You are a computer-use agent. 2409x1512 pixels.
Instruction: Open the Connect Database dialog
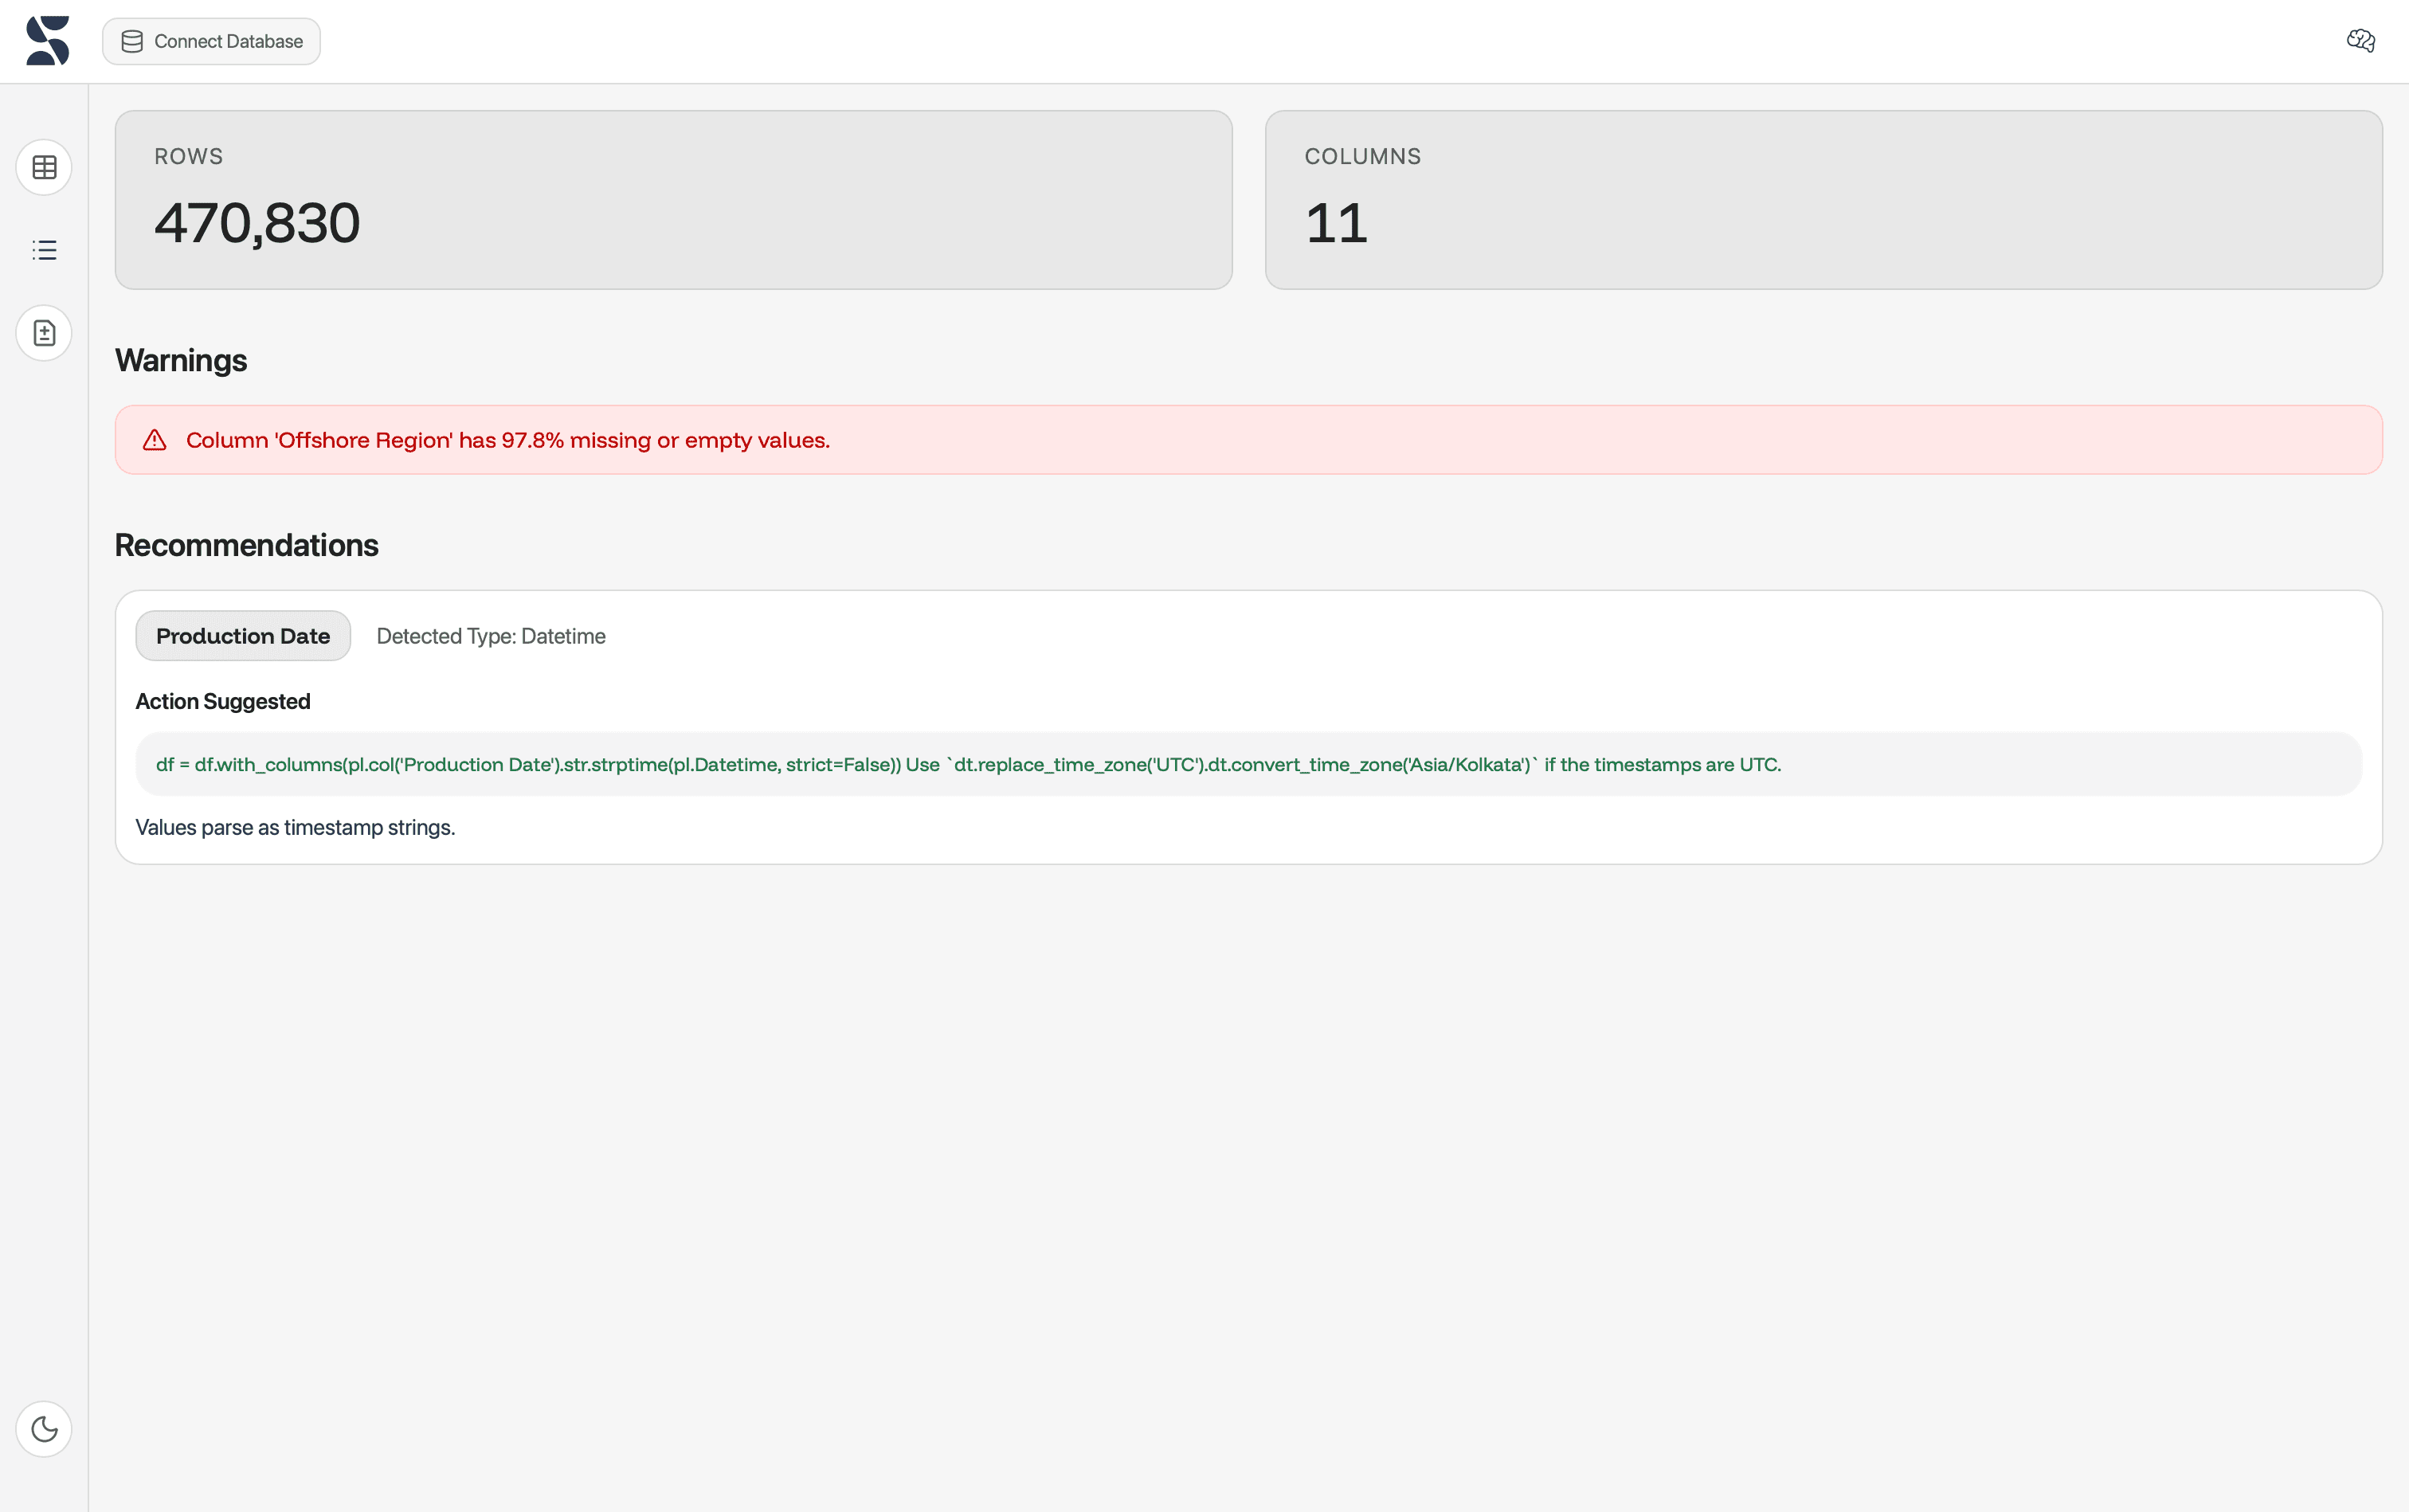tap(211, 41)
